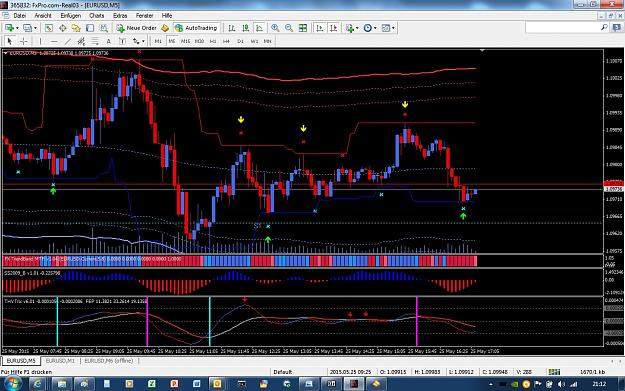Select the horizontal line tool
625x391 pixels.
point(54,41)
